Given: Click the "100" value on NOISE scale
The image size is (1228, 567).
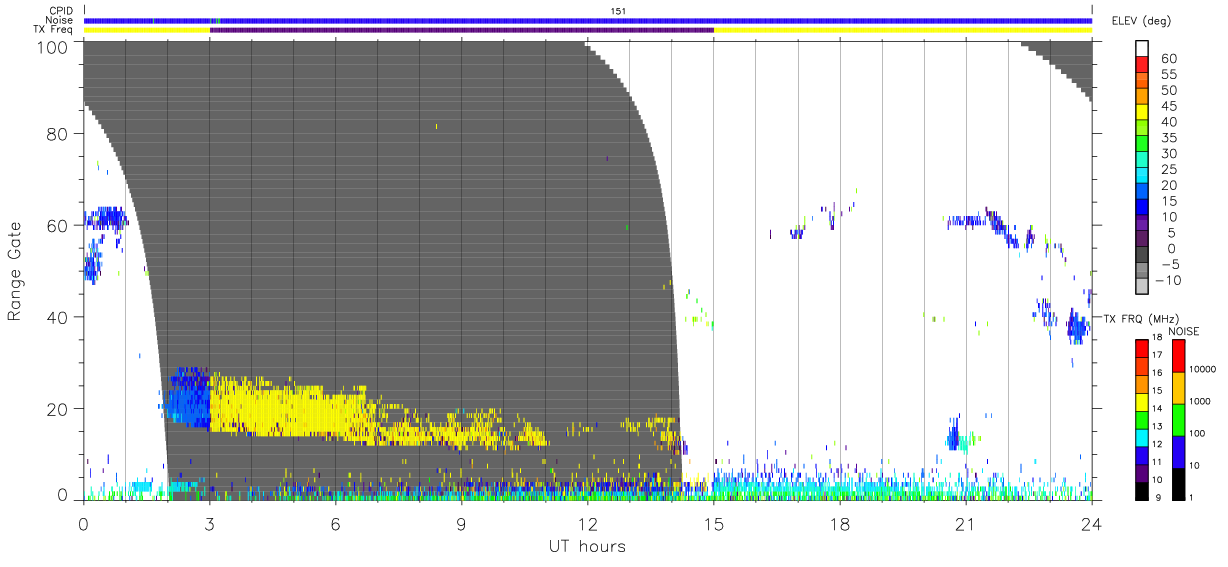Looking at the screenshot, I should [x=1198, y=433].
